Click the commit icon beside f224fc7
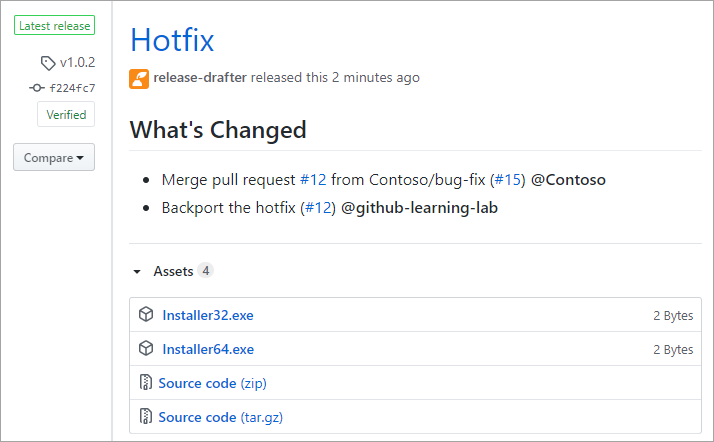The width and height of the screenshot is (714, 442). (37, 88)
